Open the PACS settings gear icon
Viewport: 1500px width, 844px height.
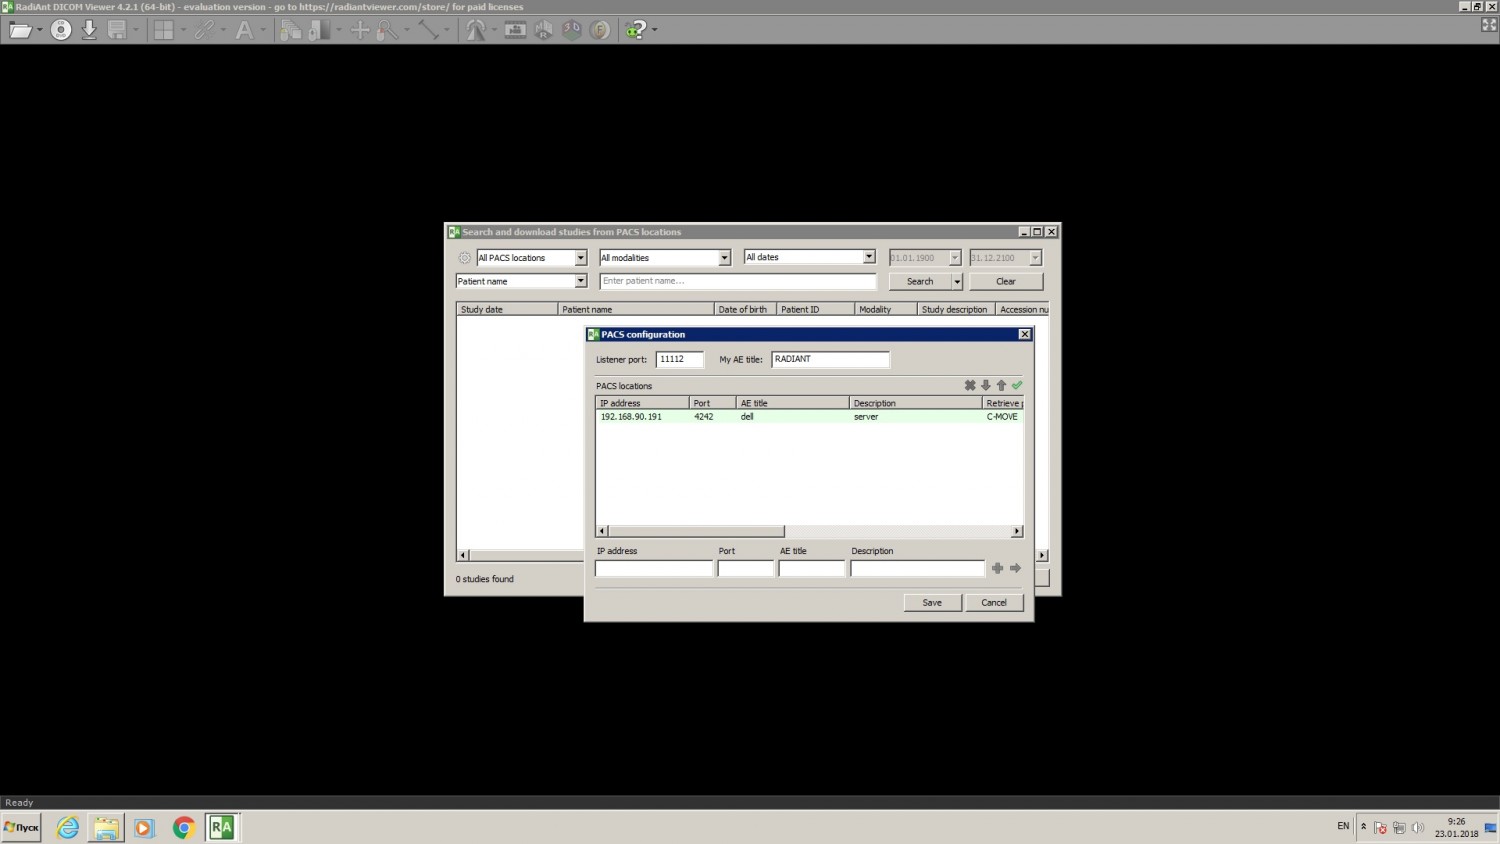(x=464, y=258)
